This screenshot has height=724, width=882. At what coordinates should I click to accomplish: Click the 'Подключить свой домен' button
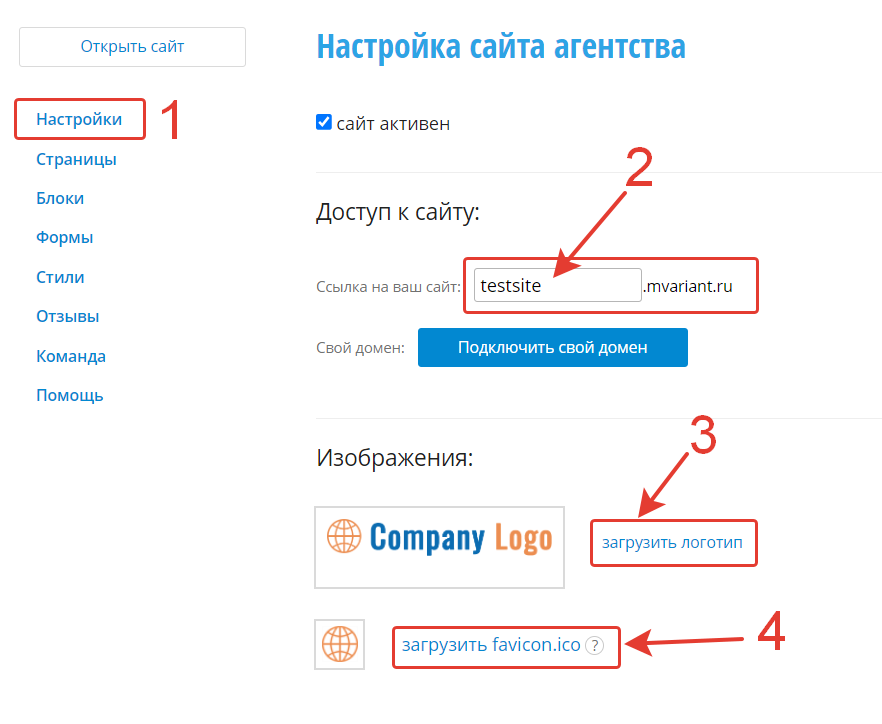point(552,348)
